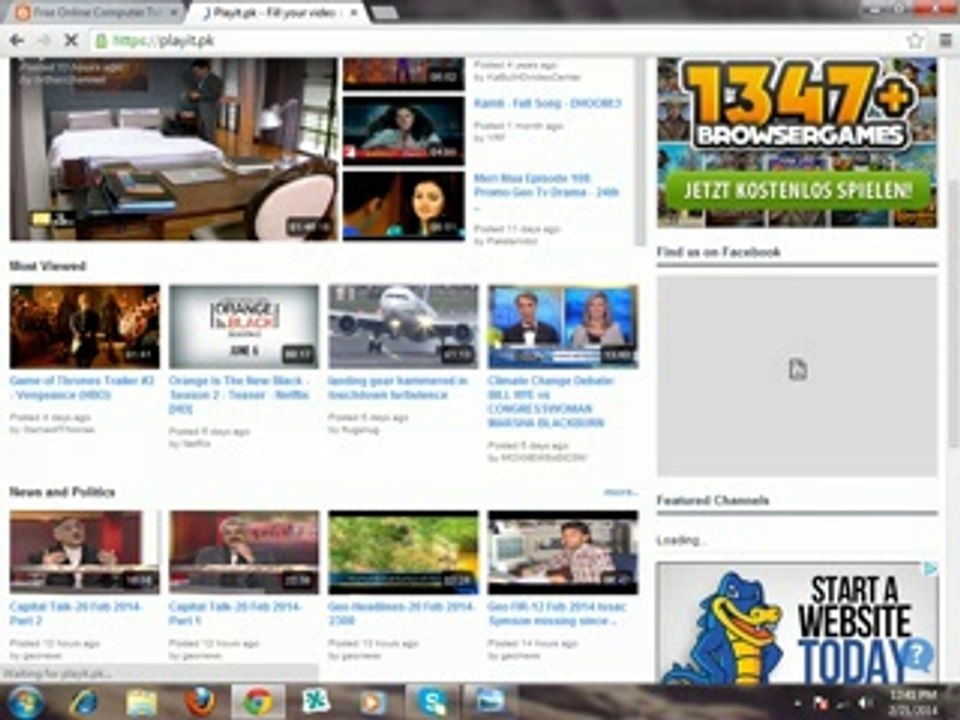The width and height of the screenshot is (960, 720).
Task: Bookmark this page with the star icon
Action: [915, 40]
